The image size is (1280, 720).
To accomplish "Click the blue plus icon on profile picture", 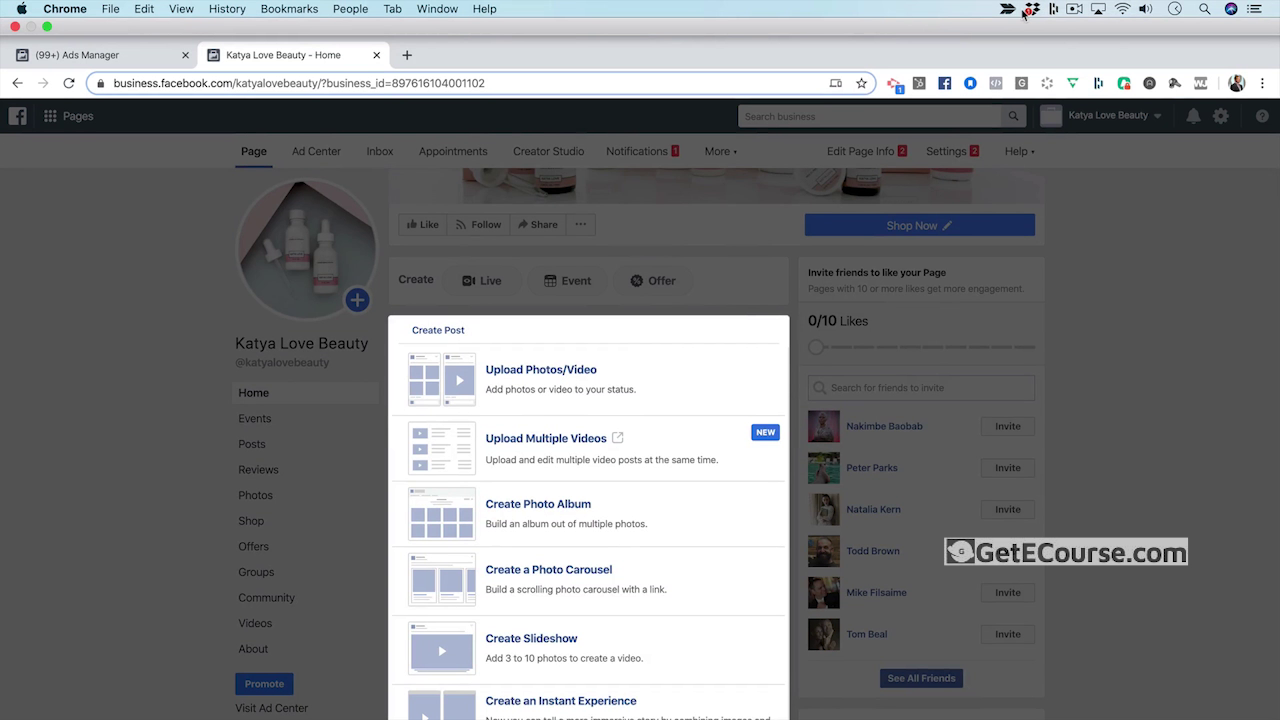I will coord(357,299).
